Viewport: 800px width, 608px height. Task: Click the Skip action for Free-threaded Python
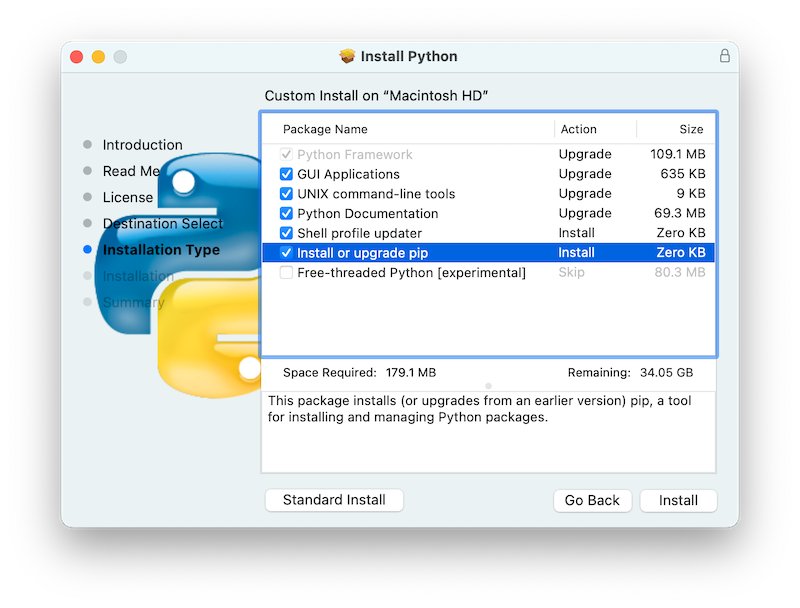coord(571,272)
